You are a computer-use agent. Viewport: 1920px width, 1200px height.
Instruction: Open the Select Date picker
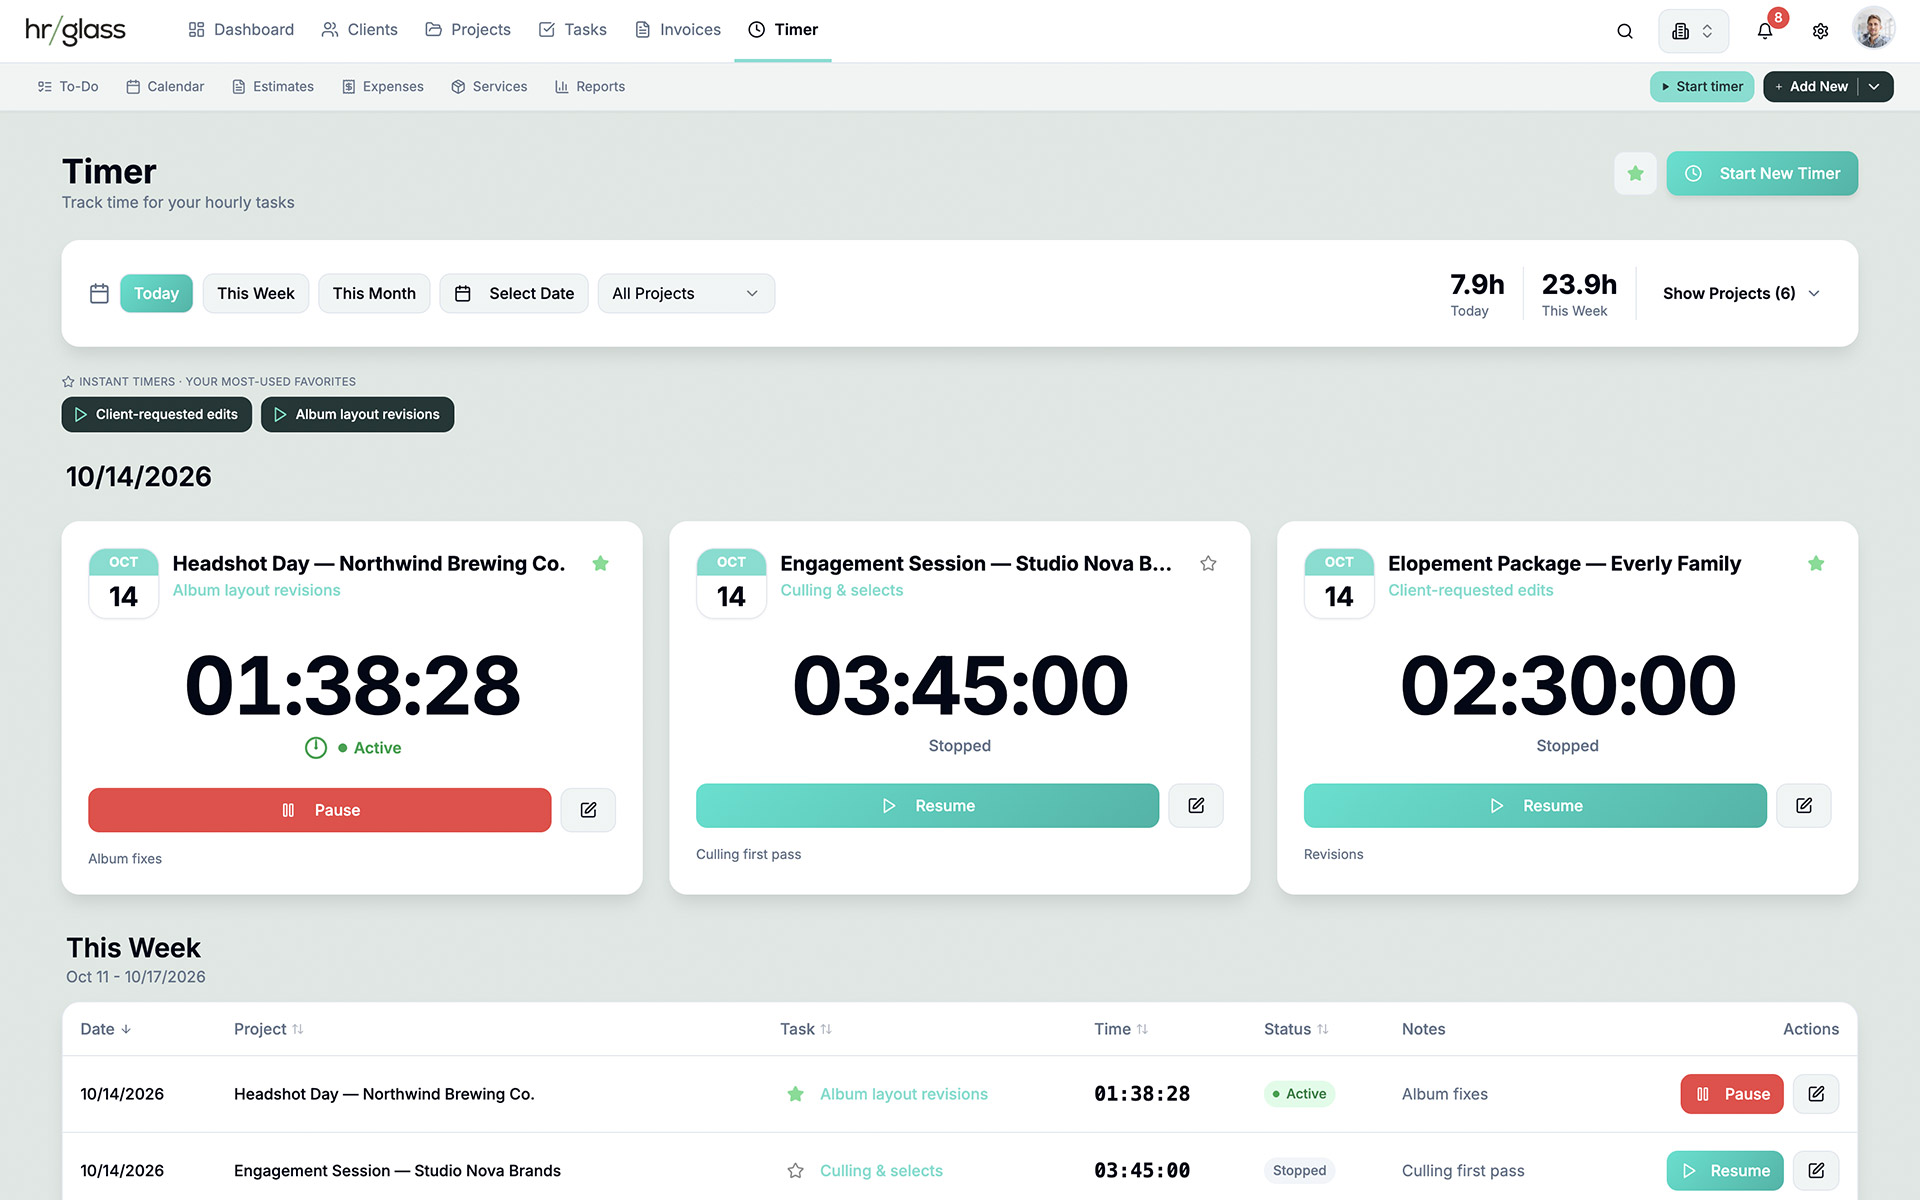coord(514,294)
